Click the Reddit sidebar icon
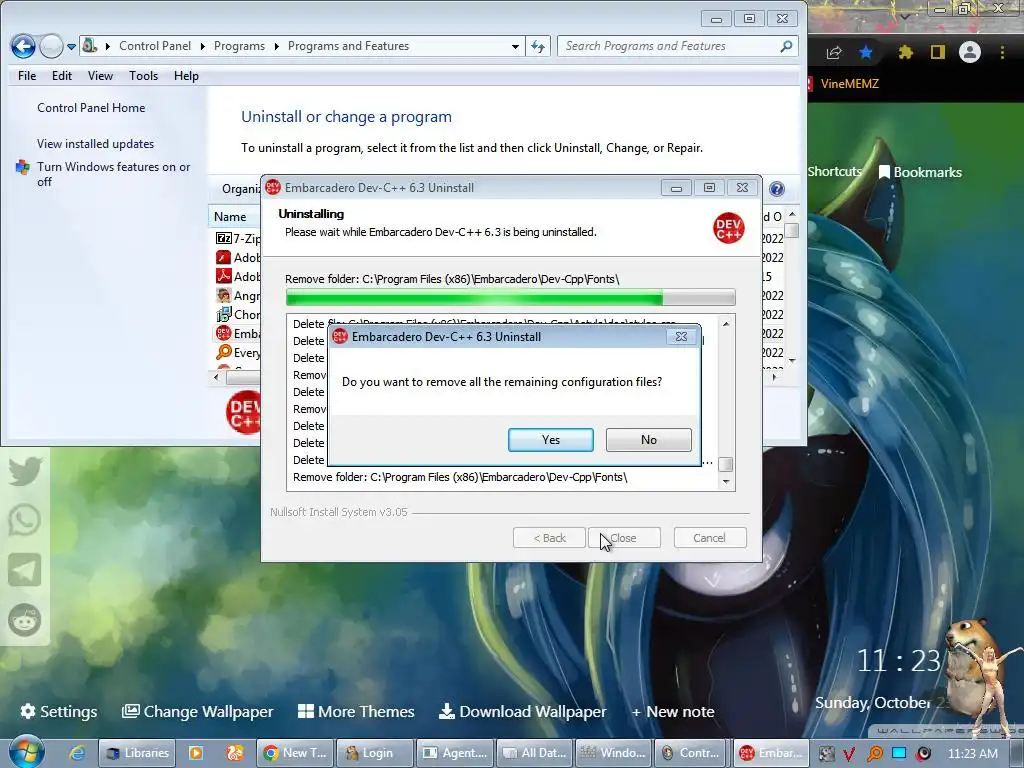This screenshot has width=1024, height=768. click(25, 620)
